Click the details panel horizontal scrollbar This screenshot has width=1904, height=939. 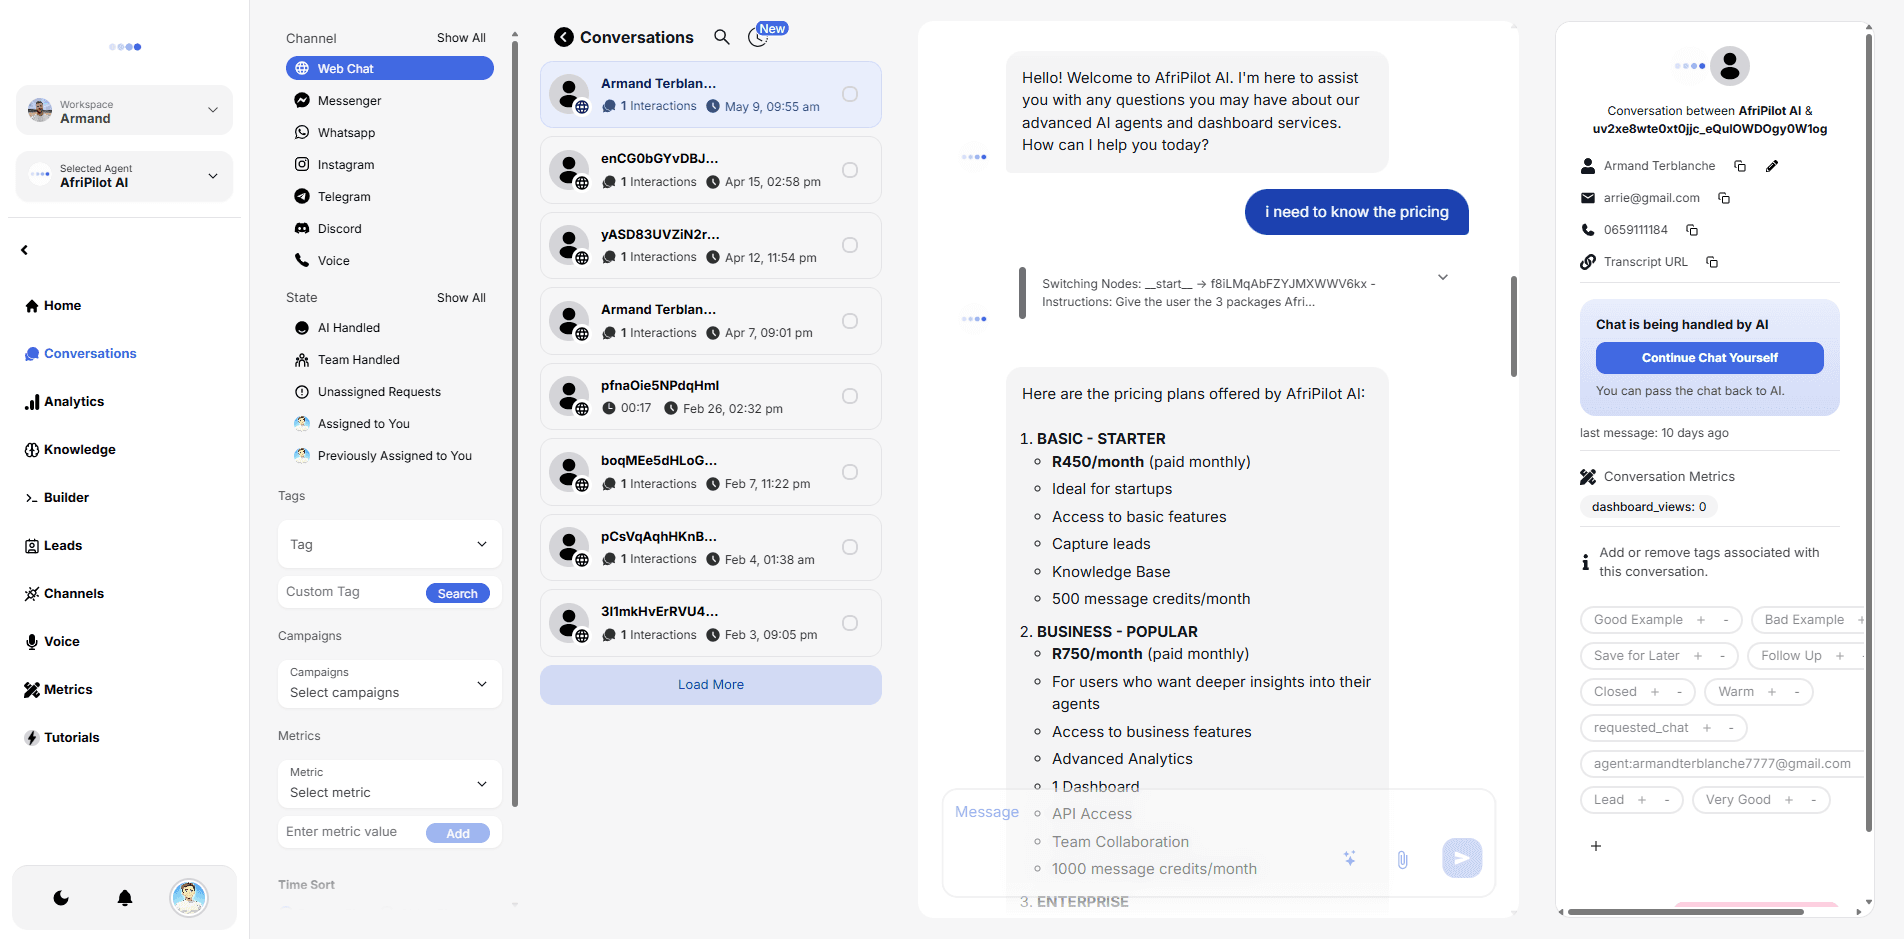point(1686,912)
